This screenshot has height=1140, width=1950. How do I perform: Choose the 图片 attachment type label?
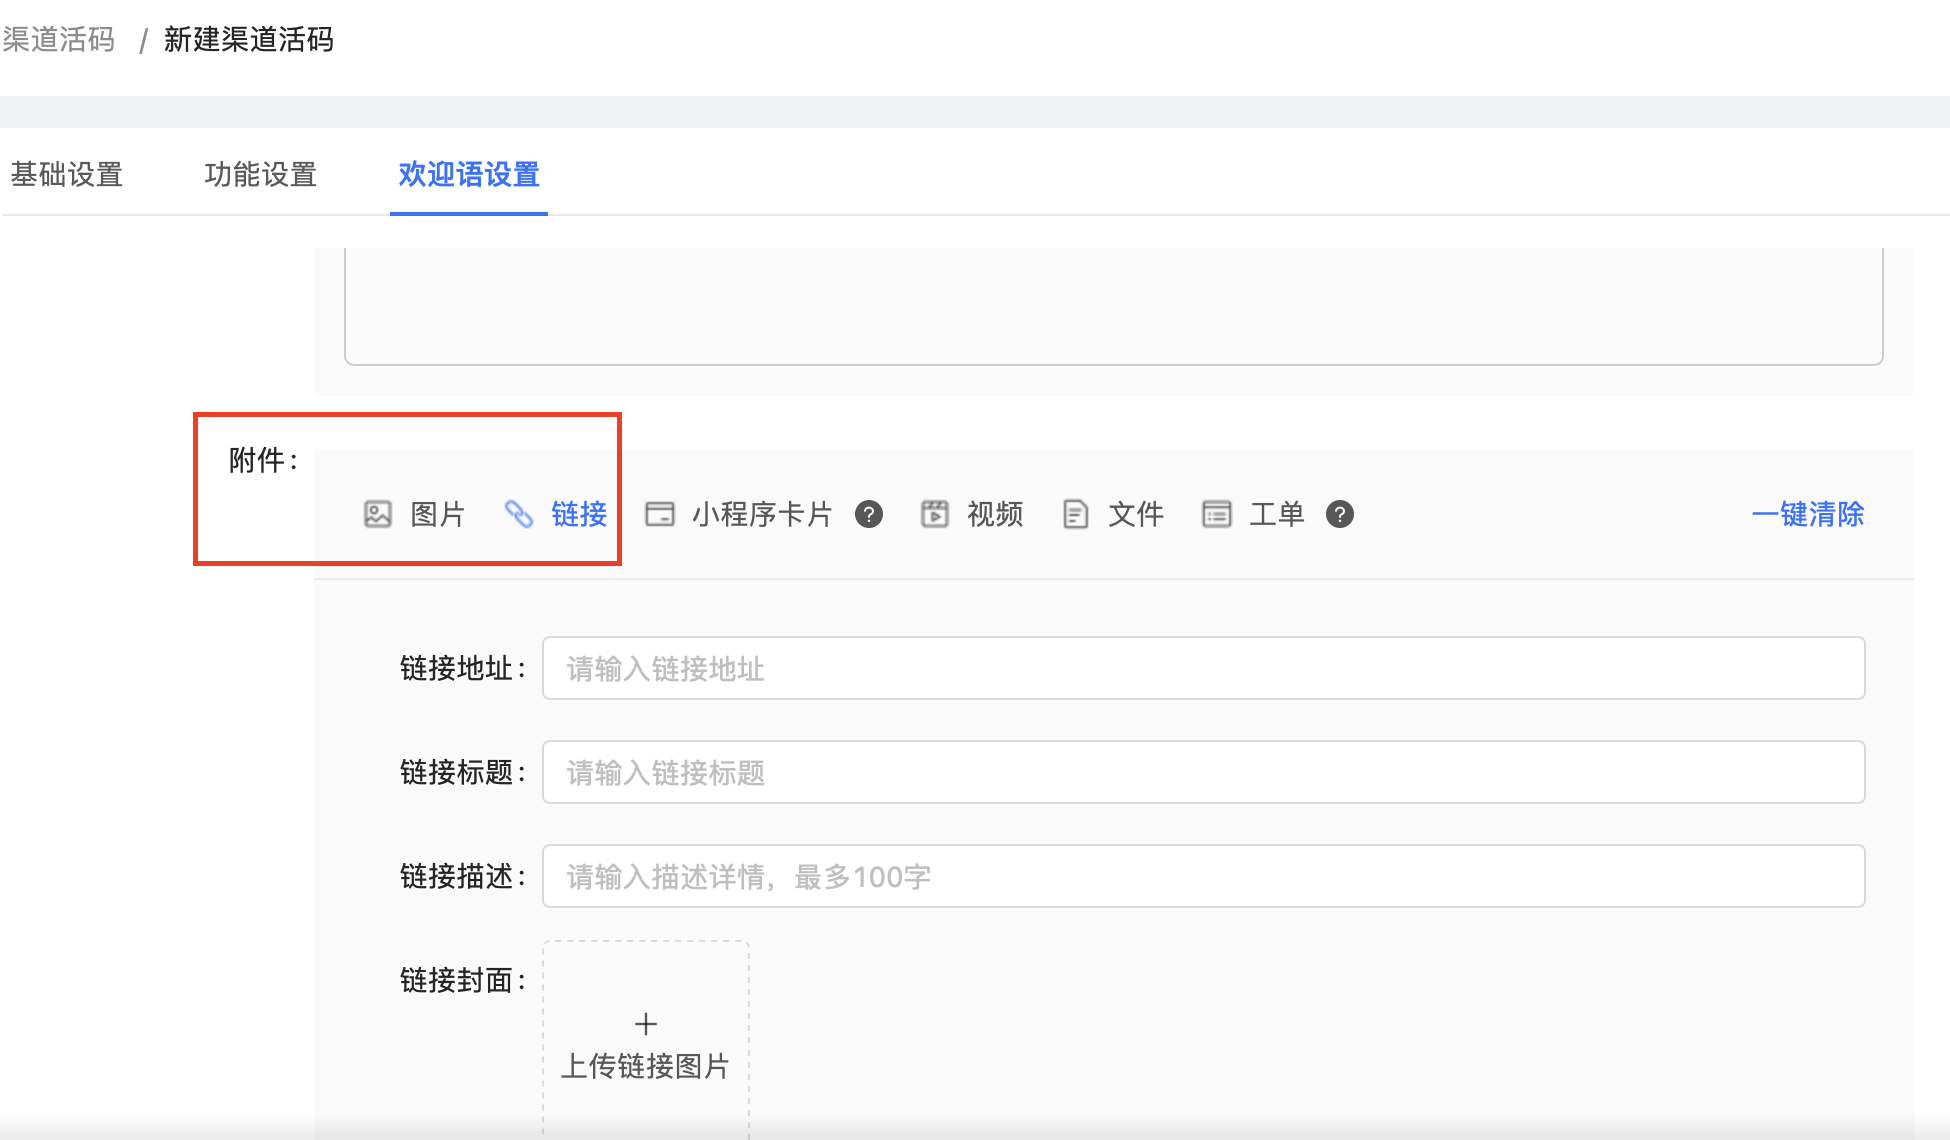[438, 514]
